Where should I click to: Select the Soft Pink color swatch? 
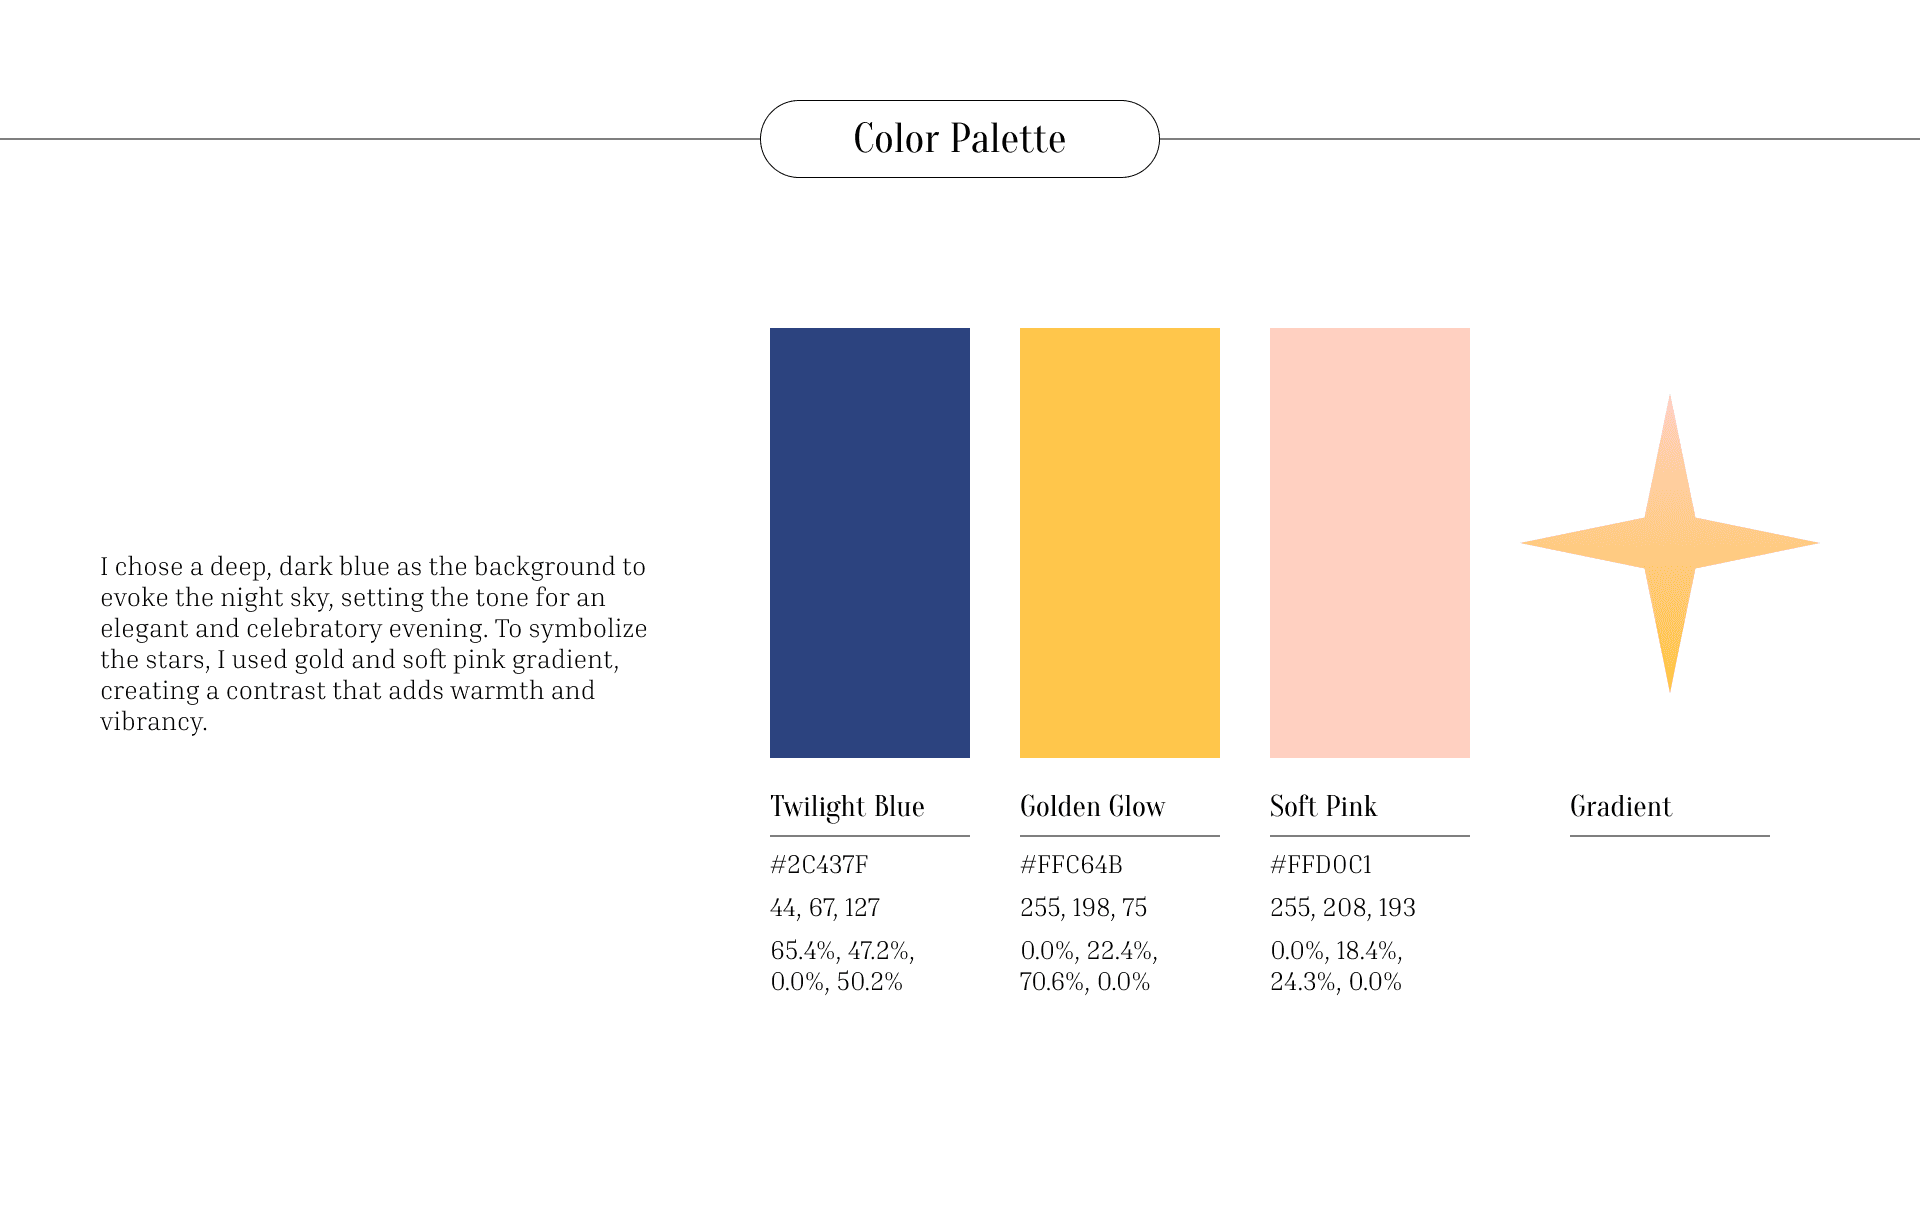1369,542
